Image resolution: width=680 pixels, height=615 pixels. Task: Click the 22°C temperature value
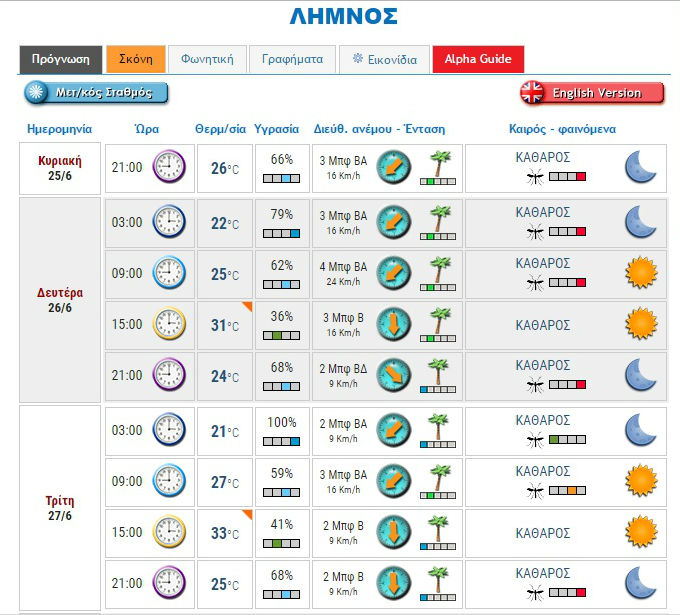click(x=225, y=223)
